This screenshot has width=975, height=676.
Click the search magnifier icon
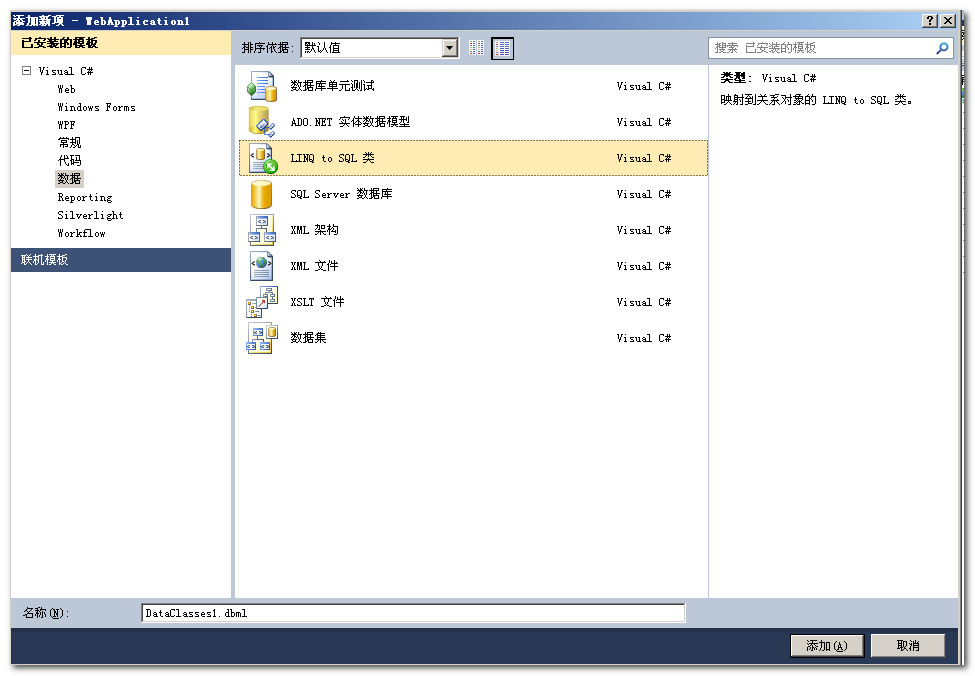click(x=941, y=47)
